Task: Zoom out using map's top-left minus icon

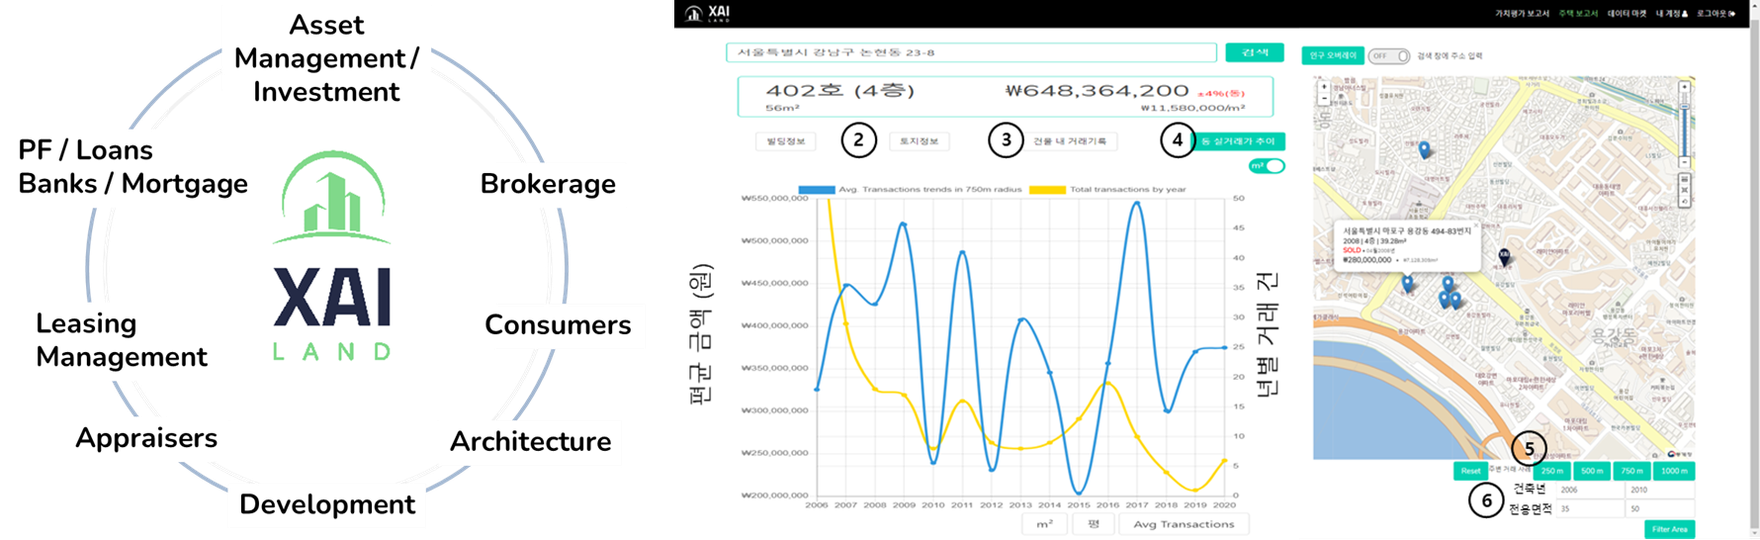Action: pos(1324,98)
